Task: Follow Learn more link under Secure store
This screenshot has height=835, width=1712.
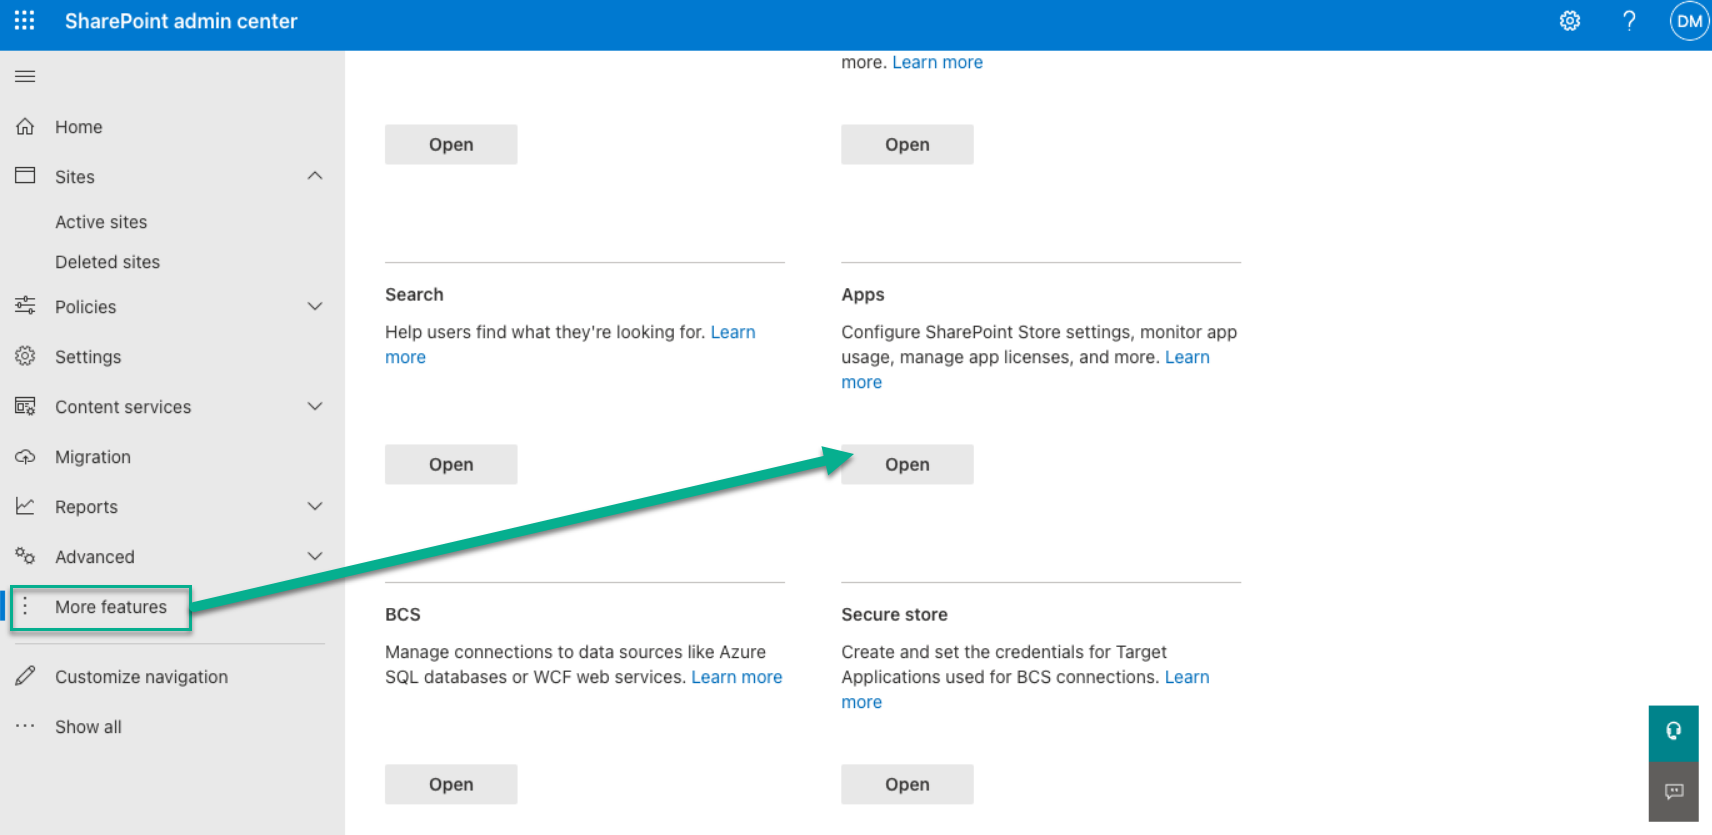Action: pyautogui.click(x=1187, y=677)
